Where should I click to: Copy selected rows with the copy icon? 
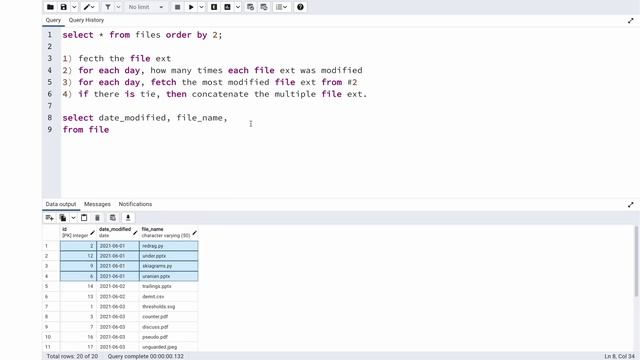(63, 218)
